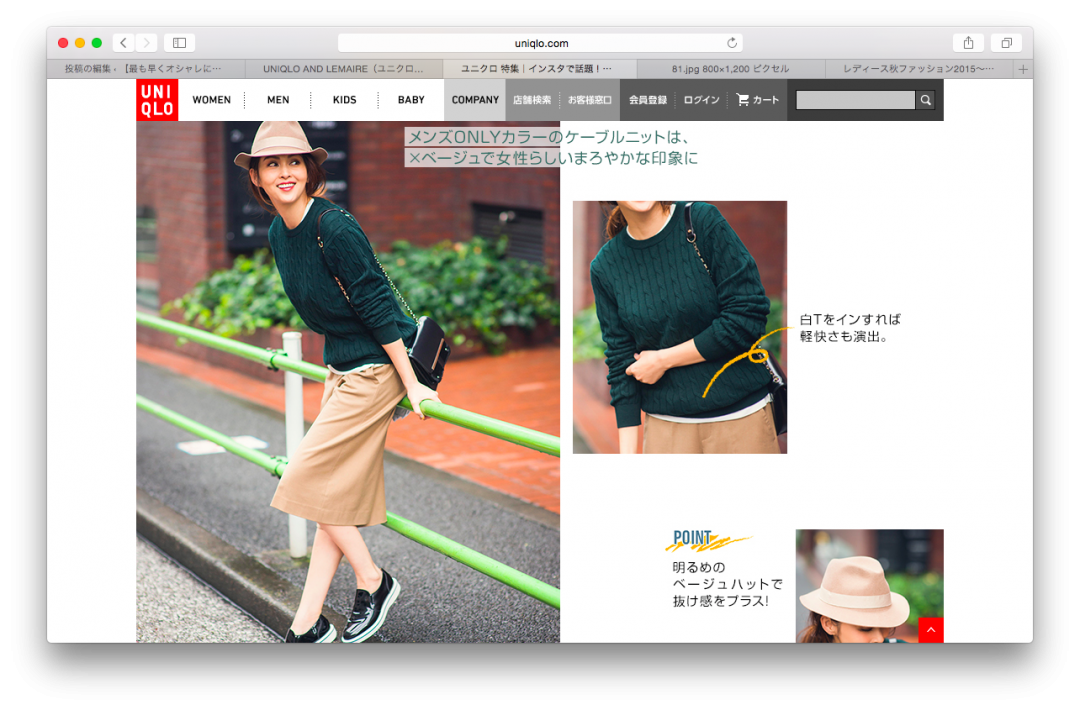Image resolution: width=1080 pixels, height=710 pixels.
Task: Click the site search input field
Action: [855, 100]
